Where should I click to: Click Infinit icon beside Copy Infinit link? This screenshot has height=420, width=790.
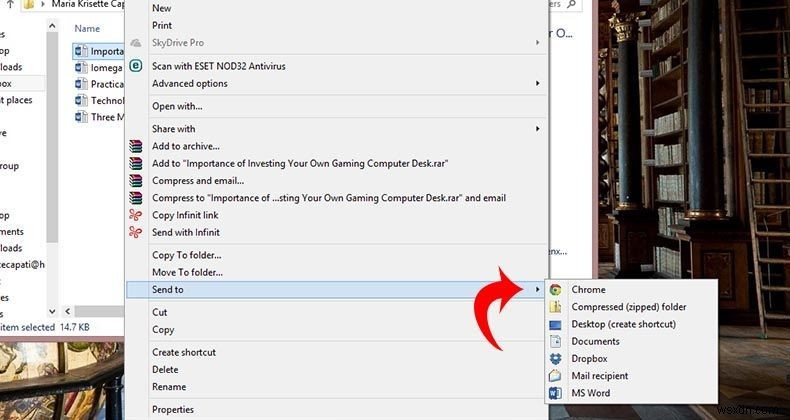coord(135,215)
